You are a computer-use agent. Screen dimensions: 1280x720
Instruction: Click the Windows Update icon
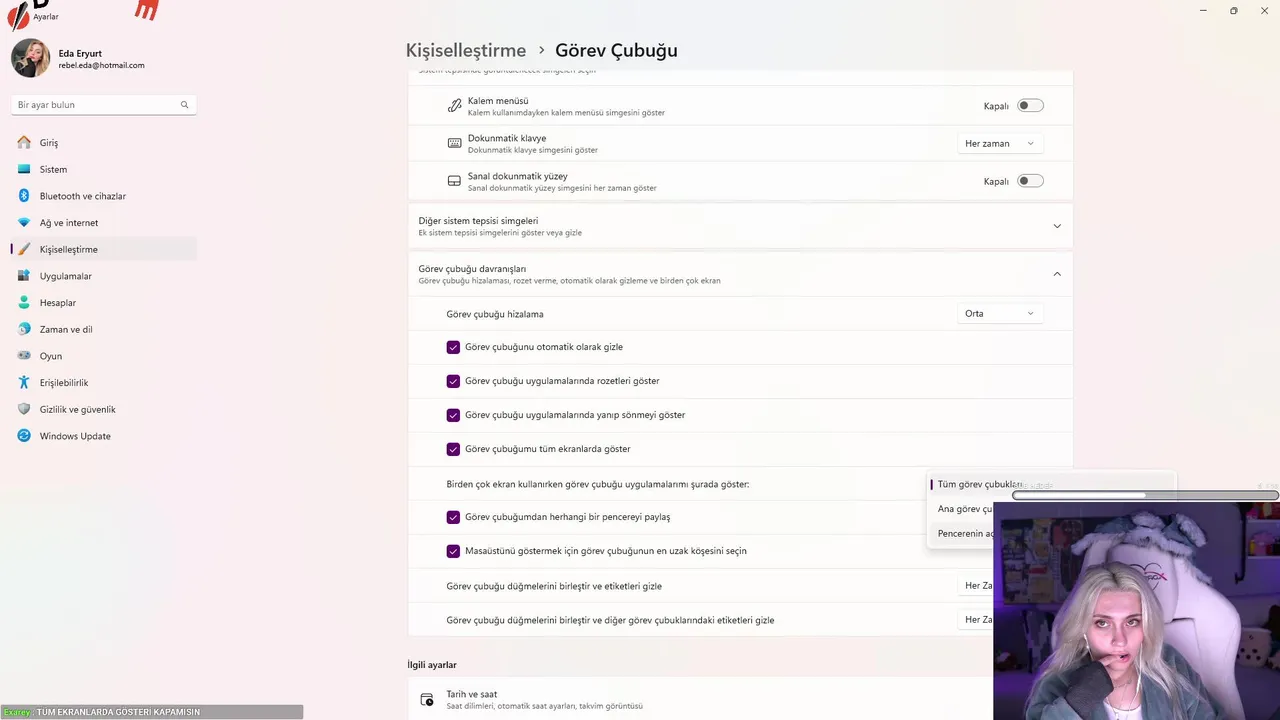point(24,436)
